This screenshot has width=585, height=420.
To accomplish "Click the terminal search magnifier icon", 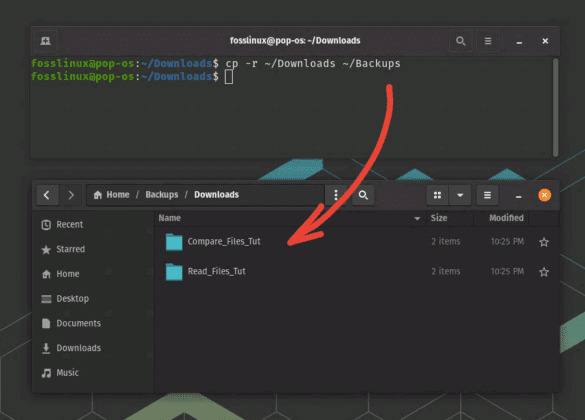I will pyautogui.click(x=461, y=41).
